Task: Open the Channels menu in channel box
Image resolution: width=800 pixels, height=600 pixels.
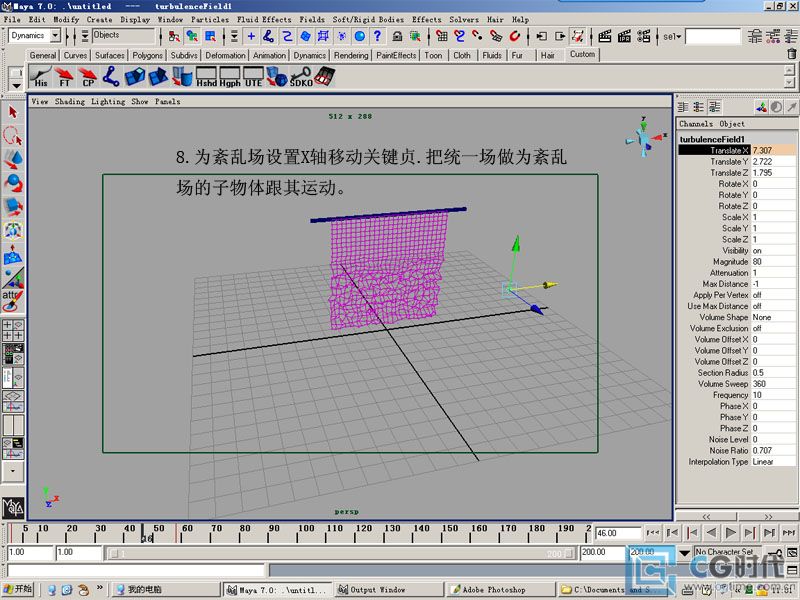Action: [695, 123]
